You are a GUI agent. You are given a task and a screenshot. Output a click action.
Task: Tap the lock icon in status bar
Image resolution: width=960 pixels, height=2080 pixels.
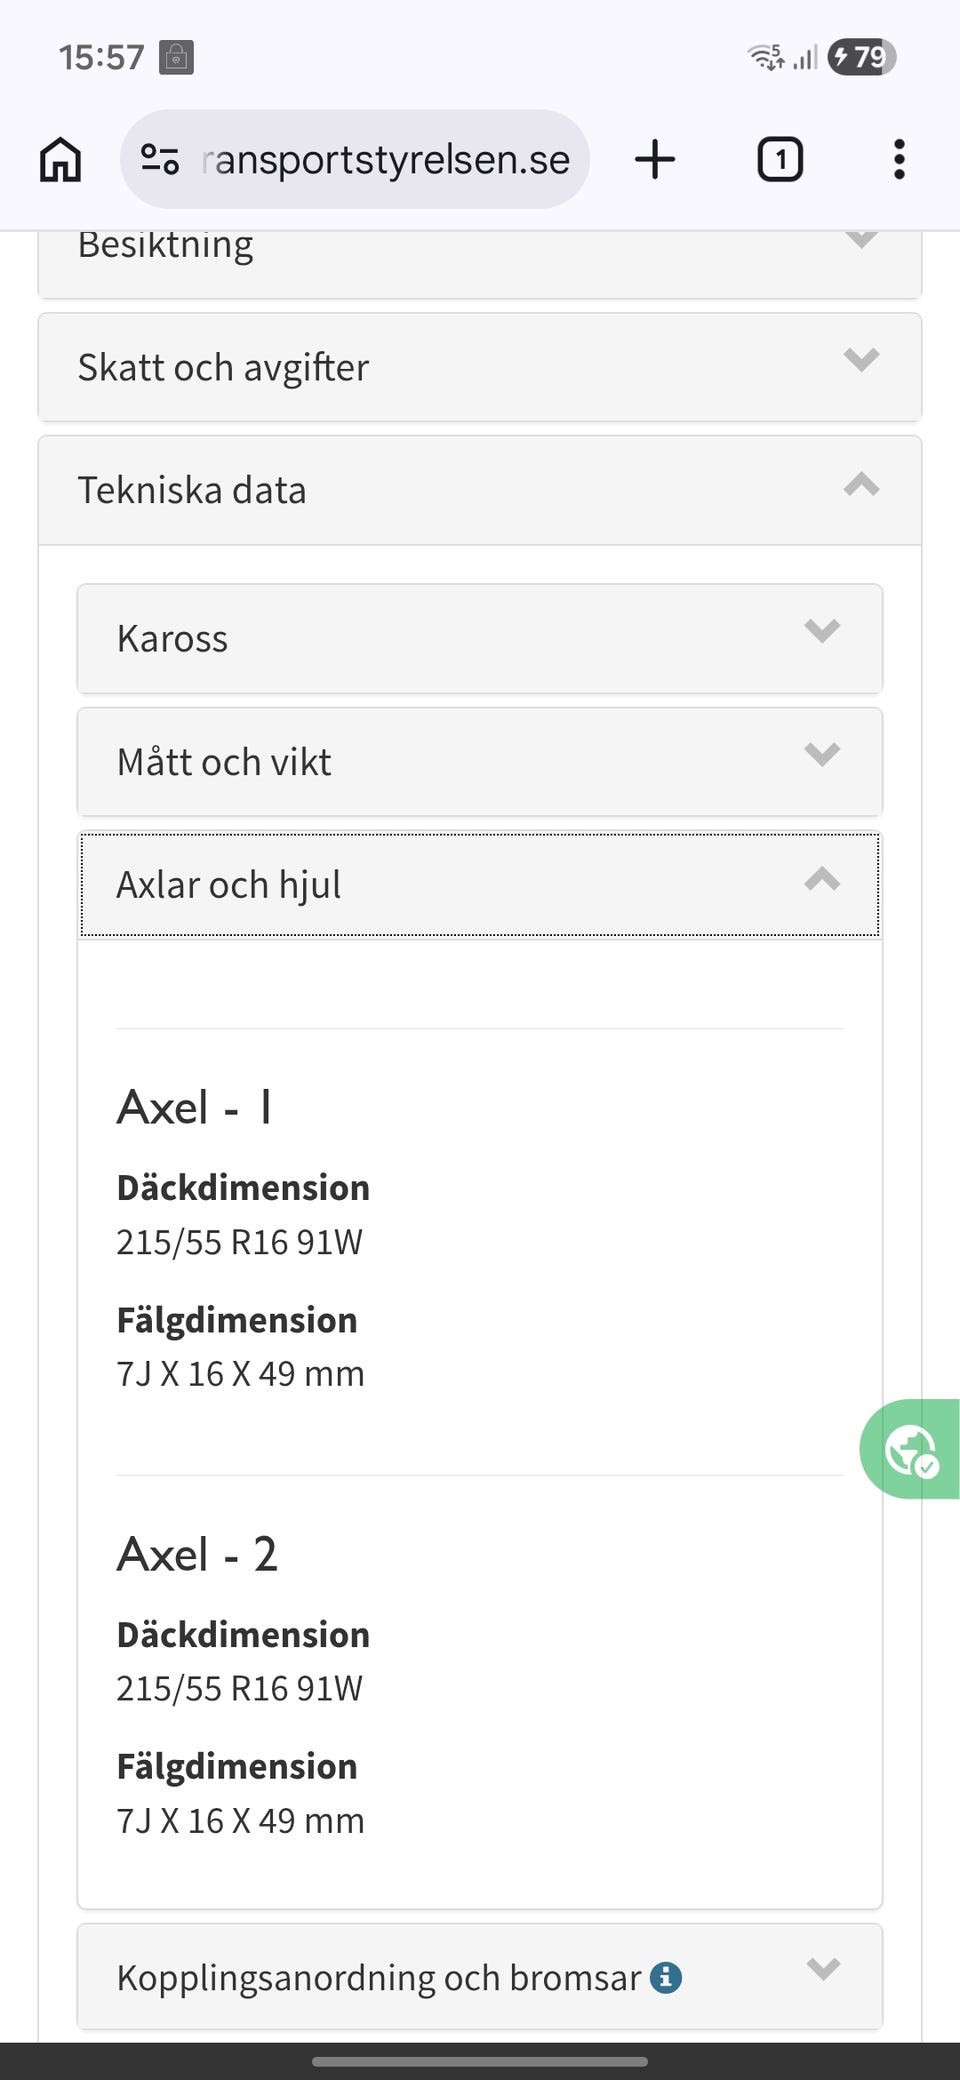[x=176, y=57]
